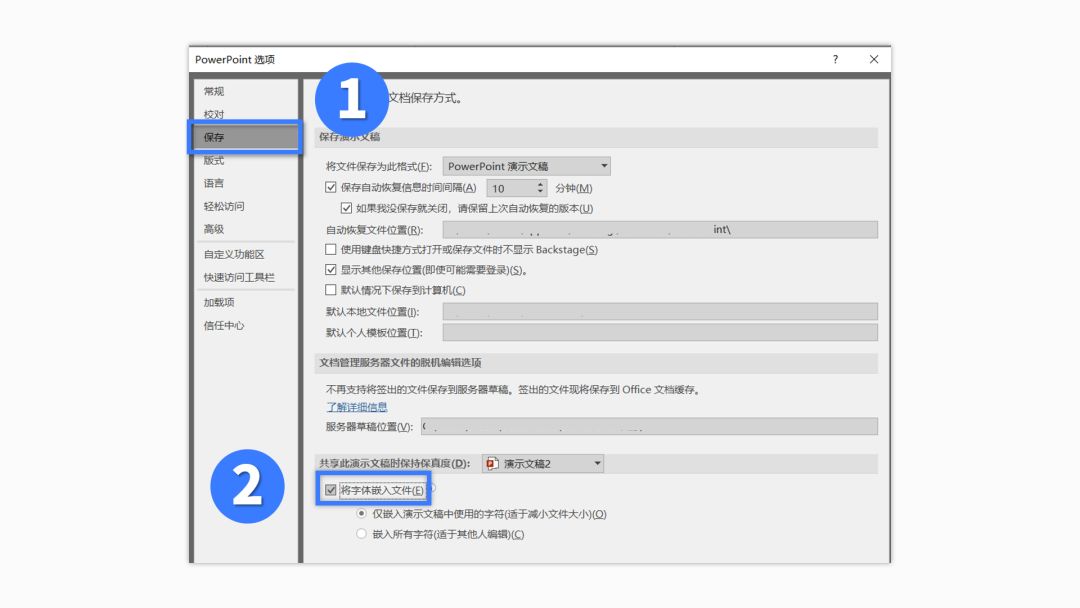This screenshot has width=1080, height=608.
Task: Click the 不再支持将签出的文件 description text
Action: coord(514,389)
